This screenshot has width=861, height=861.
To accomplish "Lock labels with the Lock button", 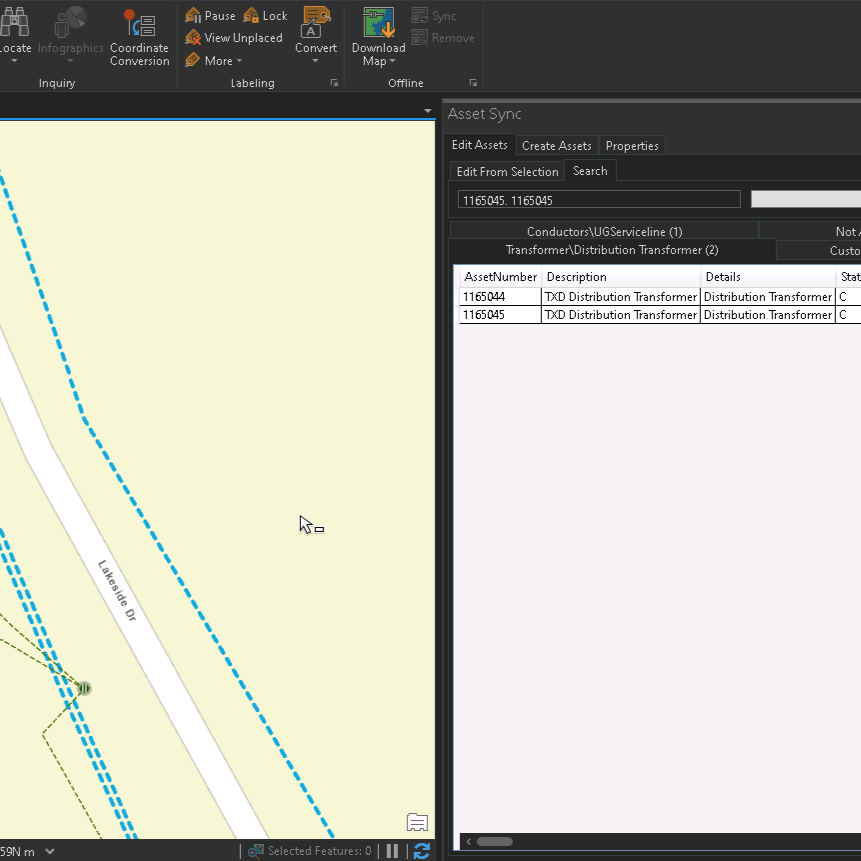I will click(265, 16).
